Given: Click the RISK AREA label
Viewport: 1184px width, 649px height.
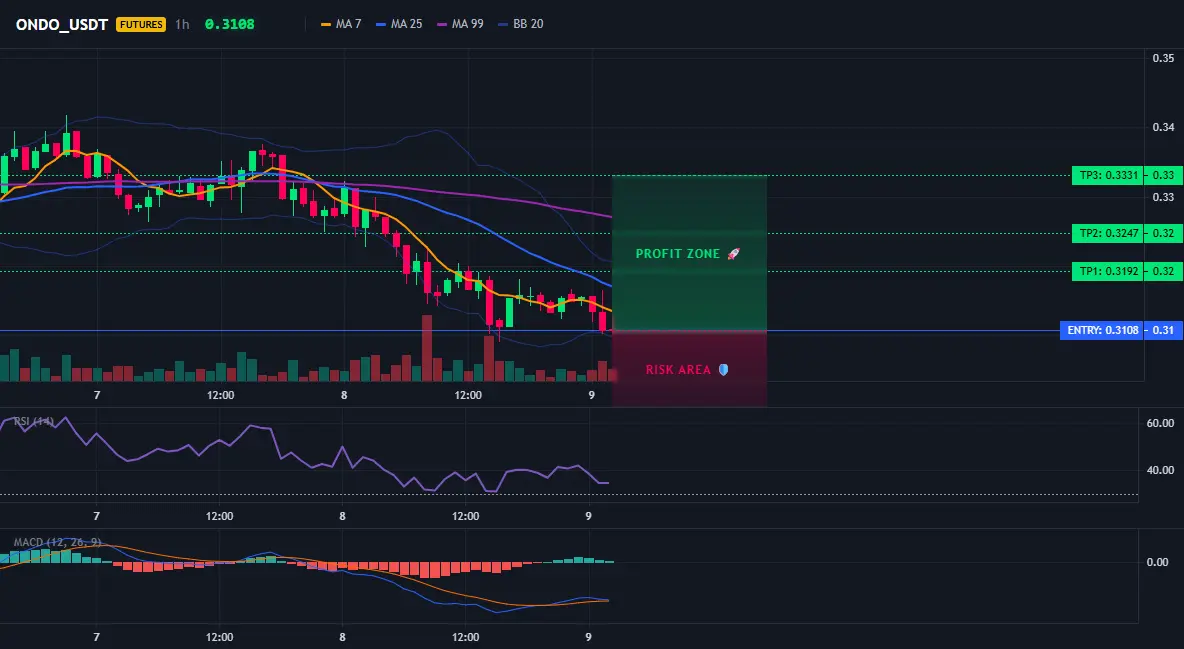Looking at the screenshot, I should coord(678,370).
